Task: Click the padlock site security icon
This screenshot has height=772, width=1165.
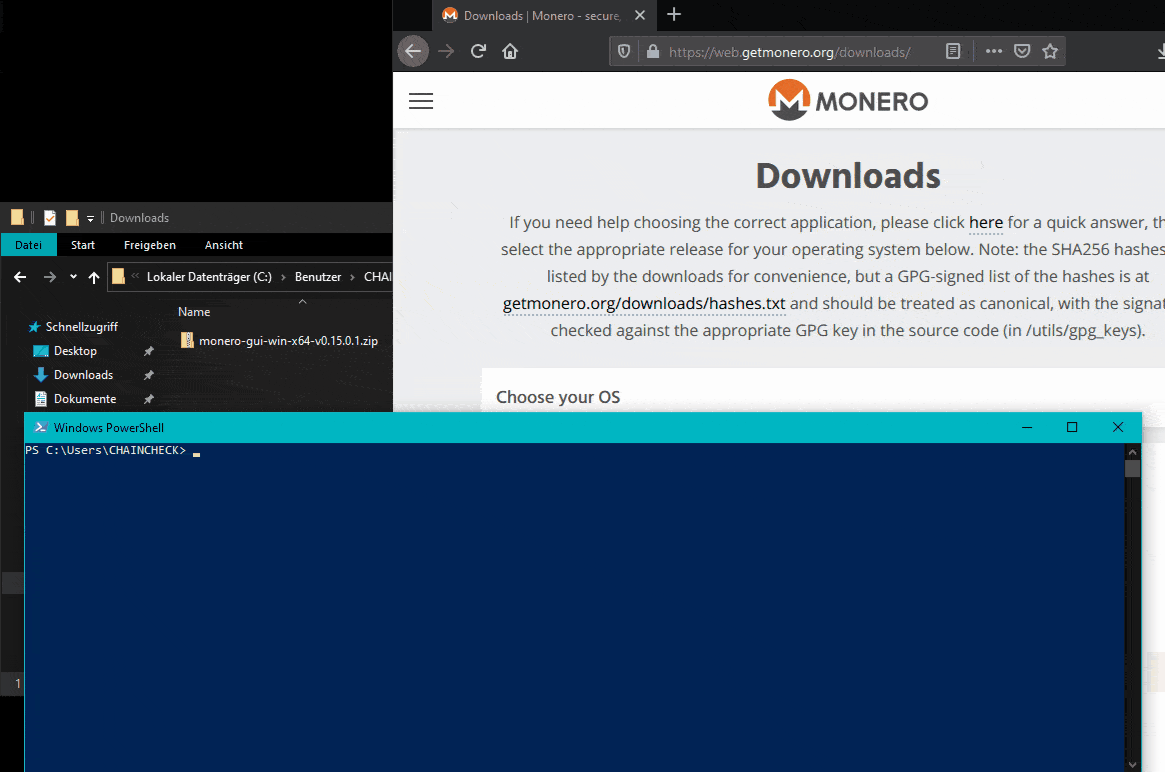Action: click(652, 51)
